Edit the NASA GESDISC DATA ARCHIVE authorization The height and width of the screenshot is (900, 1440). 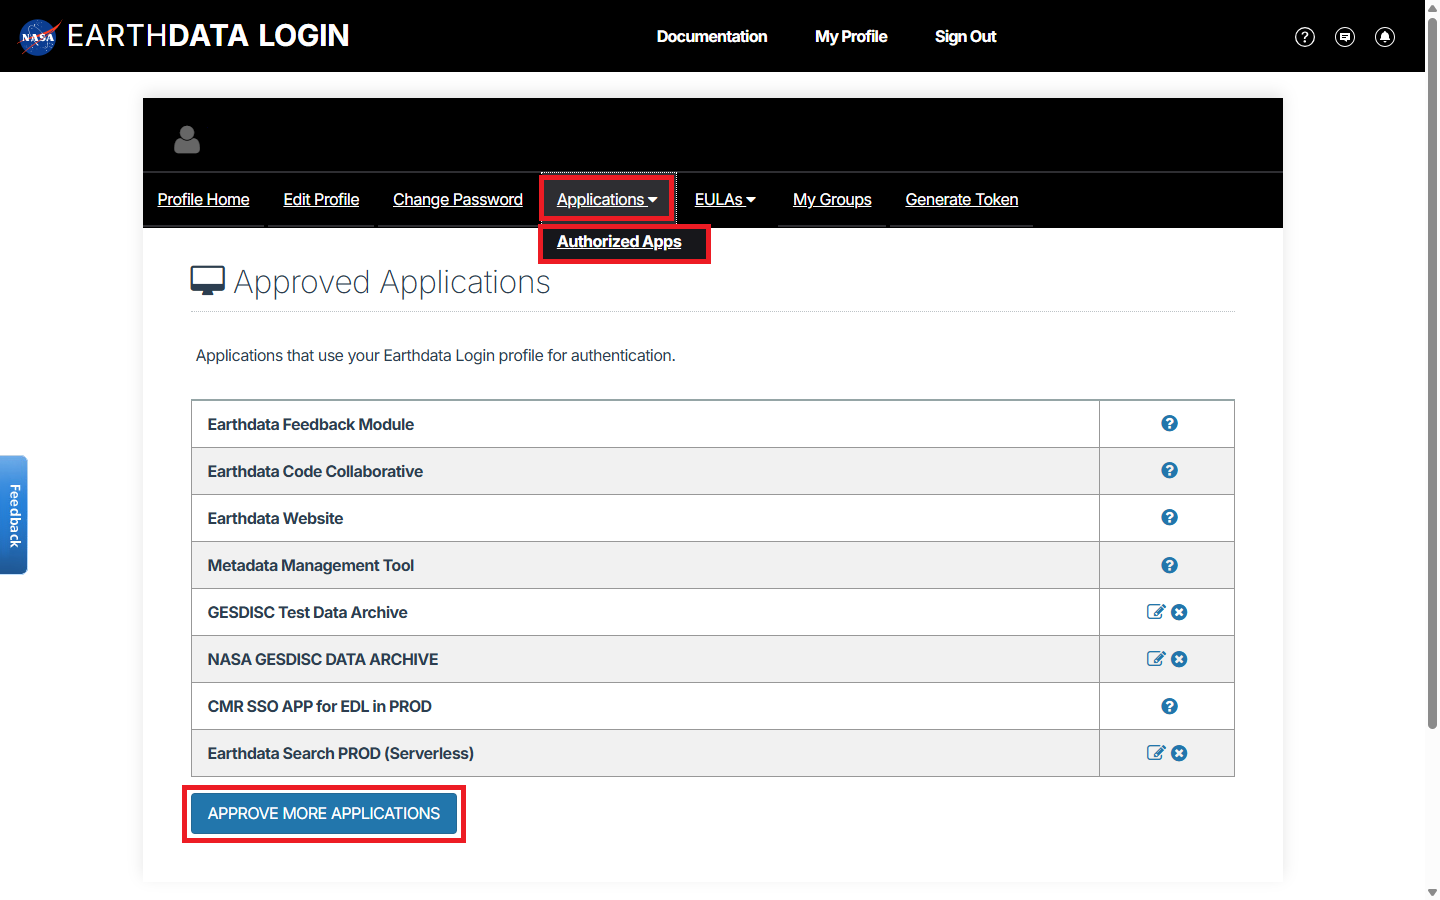[1156, 659]
